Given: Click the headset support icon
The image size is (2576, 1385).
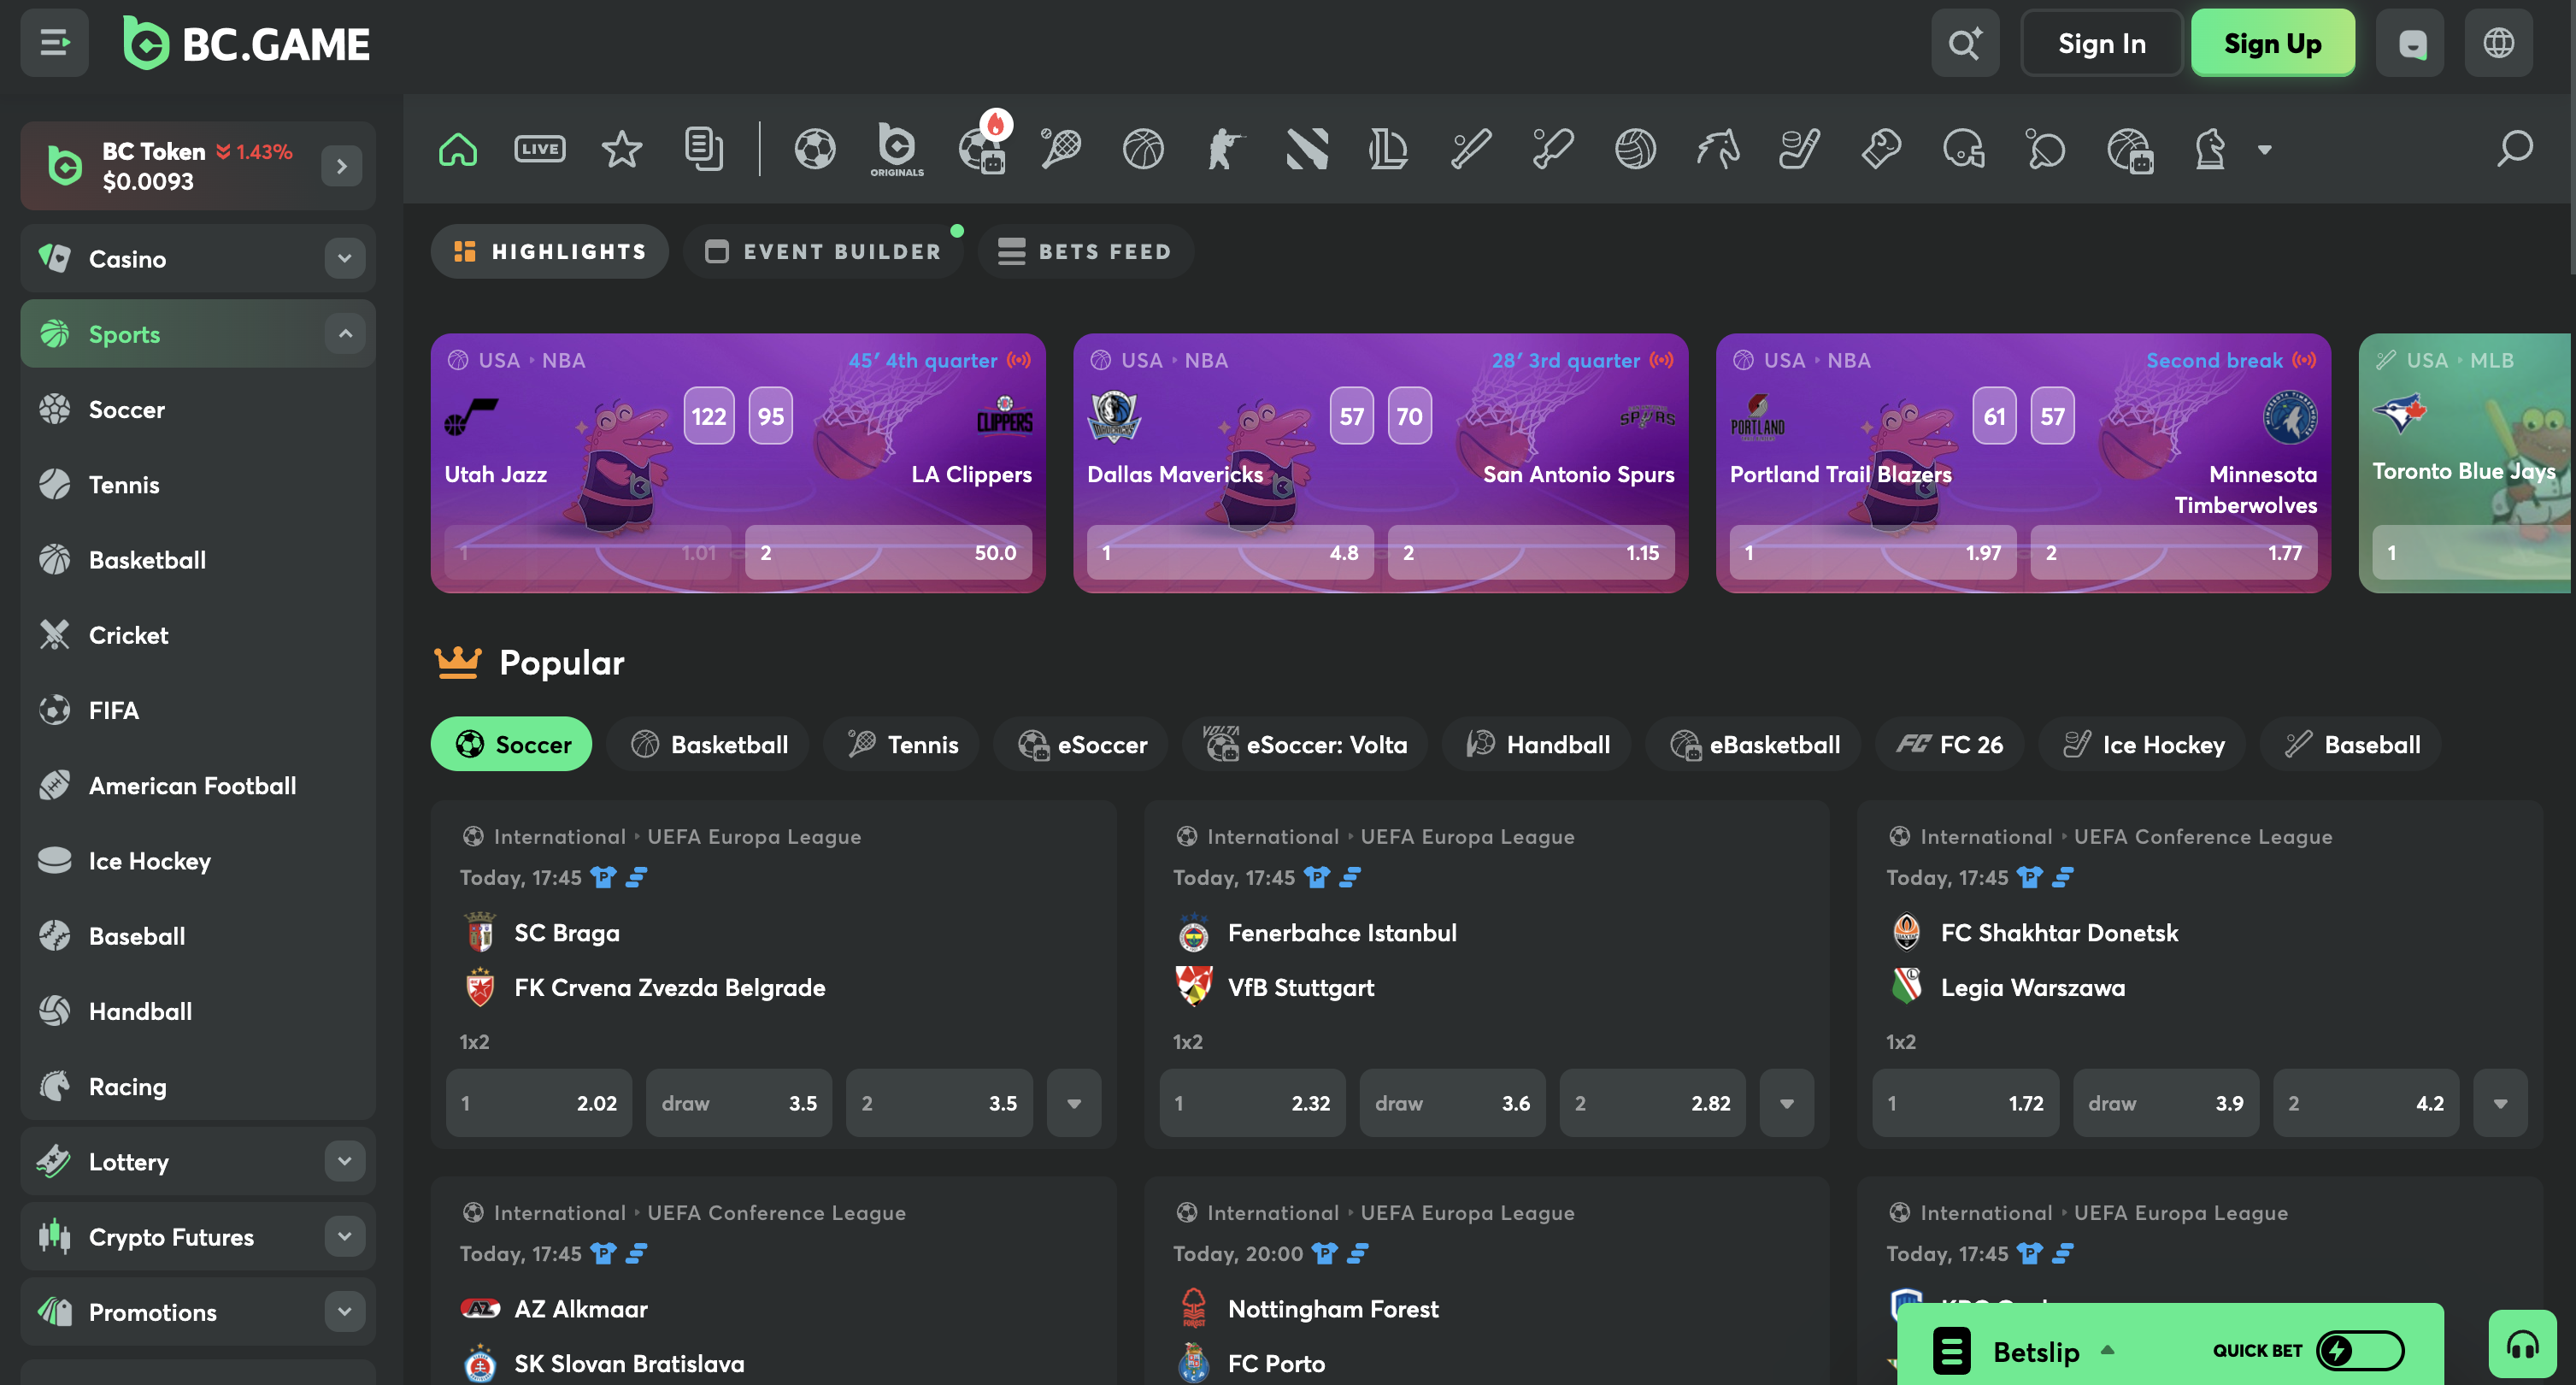Looking at the screenshot, I should pos(2522,1345).
